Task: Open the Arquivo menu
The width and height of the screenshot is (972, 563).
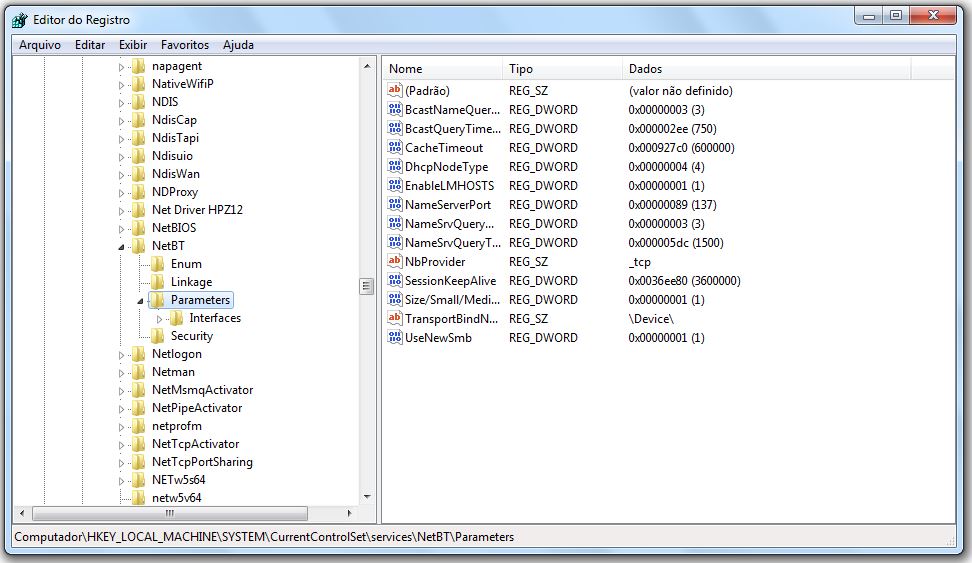Action: click(40, 45)
